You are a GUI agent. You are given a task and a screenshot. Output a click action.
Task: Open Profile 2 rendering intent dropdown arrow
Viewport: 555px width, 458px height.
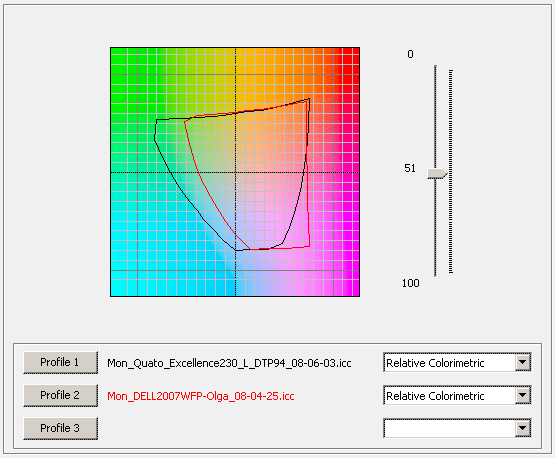(x=522, y=395)
